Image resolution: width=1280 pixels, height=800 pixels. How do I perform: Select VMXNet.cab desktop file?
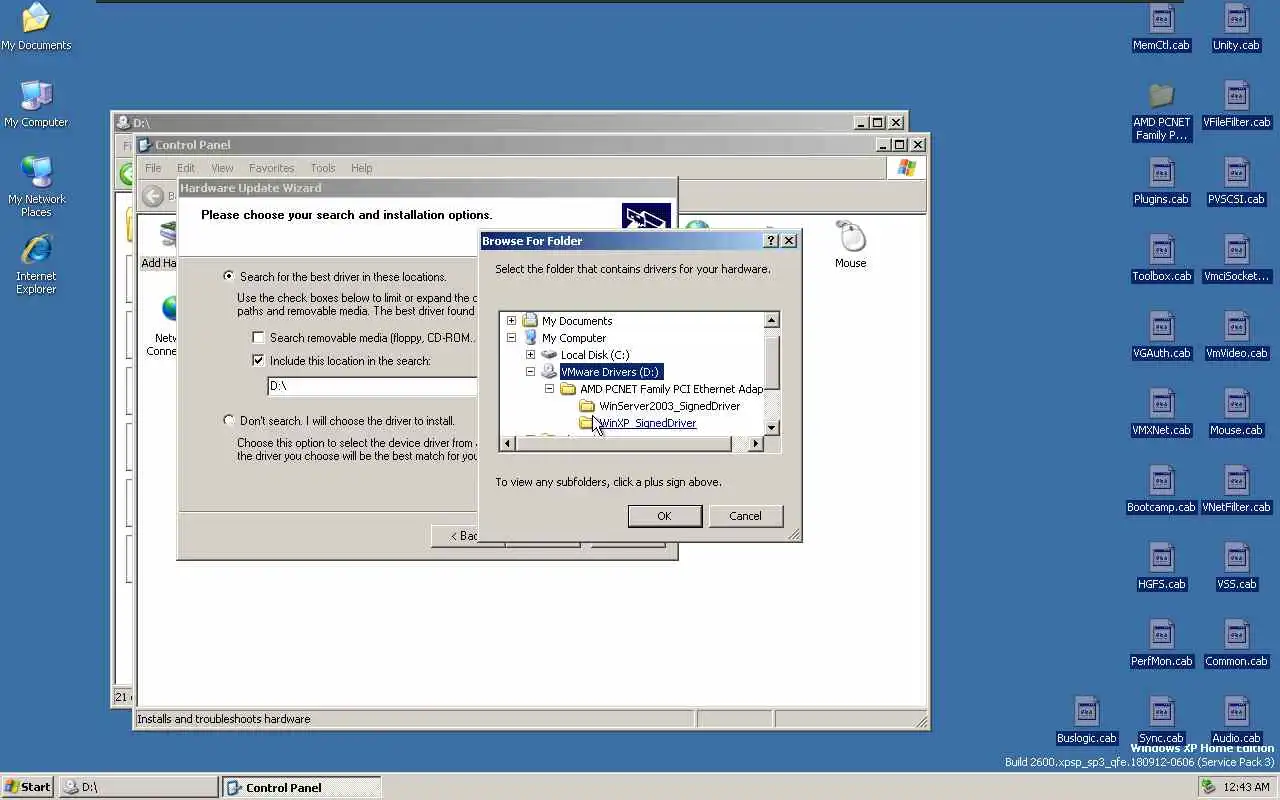[1161, 412]
